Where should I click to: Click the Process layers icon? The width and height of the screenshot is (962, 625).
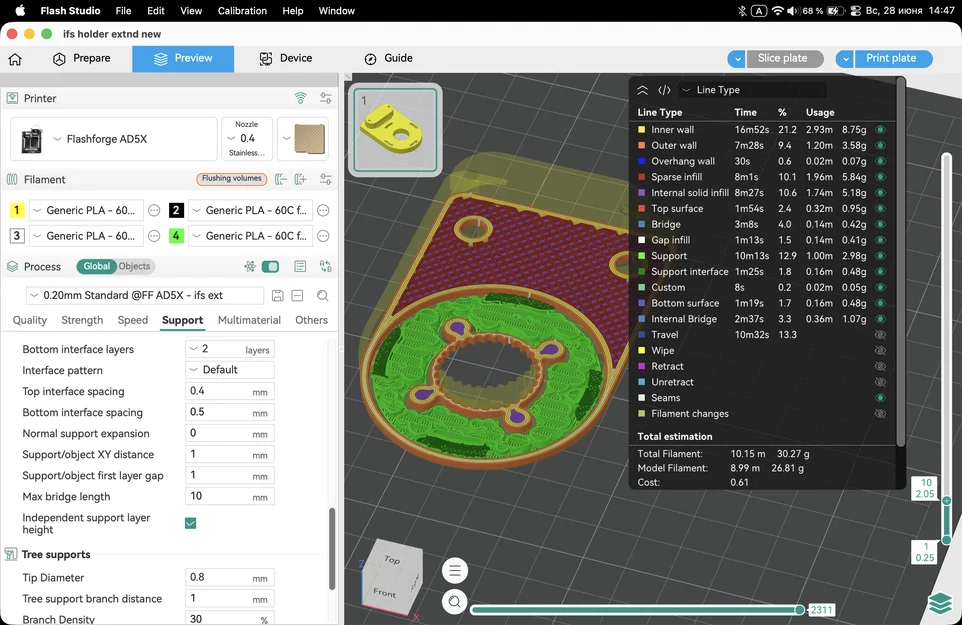click(x=12, y=267)
